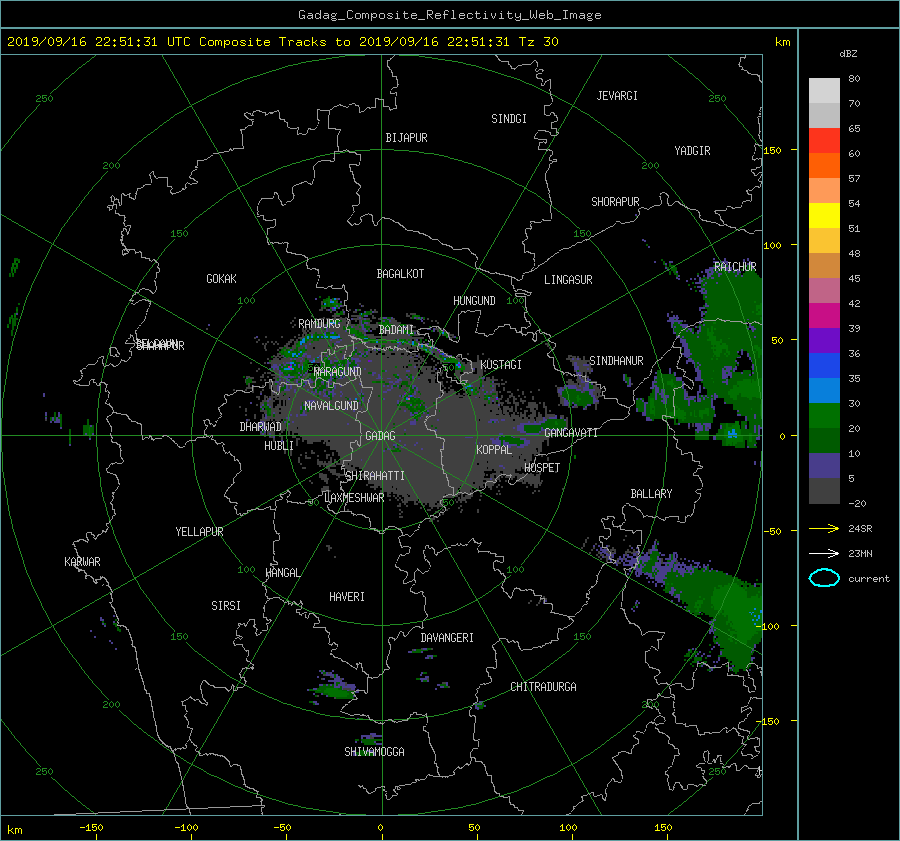The width and height of the screenshot is (900, 841).
Task: Click the SIRSI city label
Action: 226,606
